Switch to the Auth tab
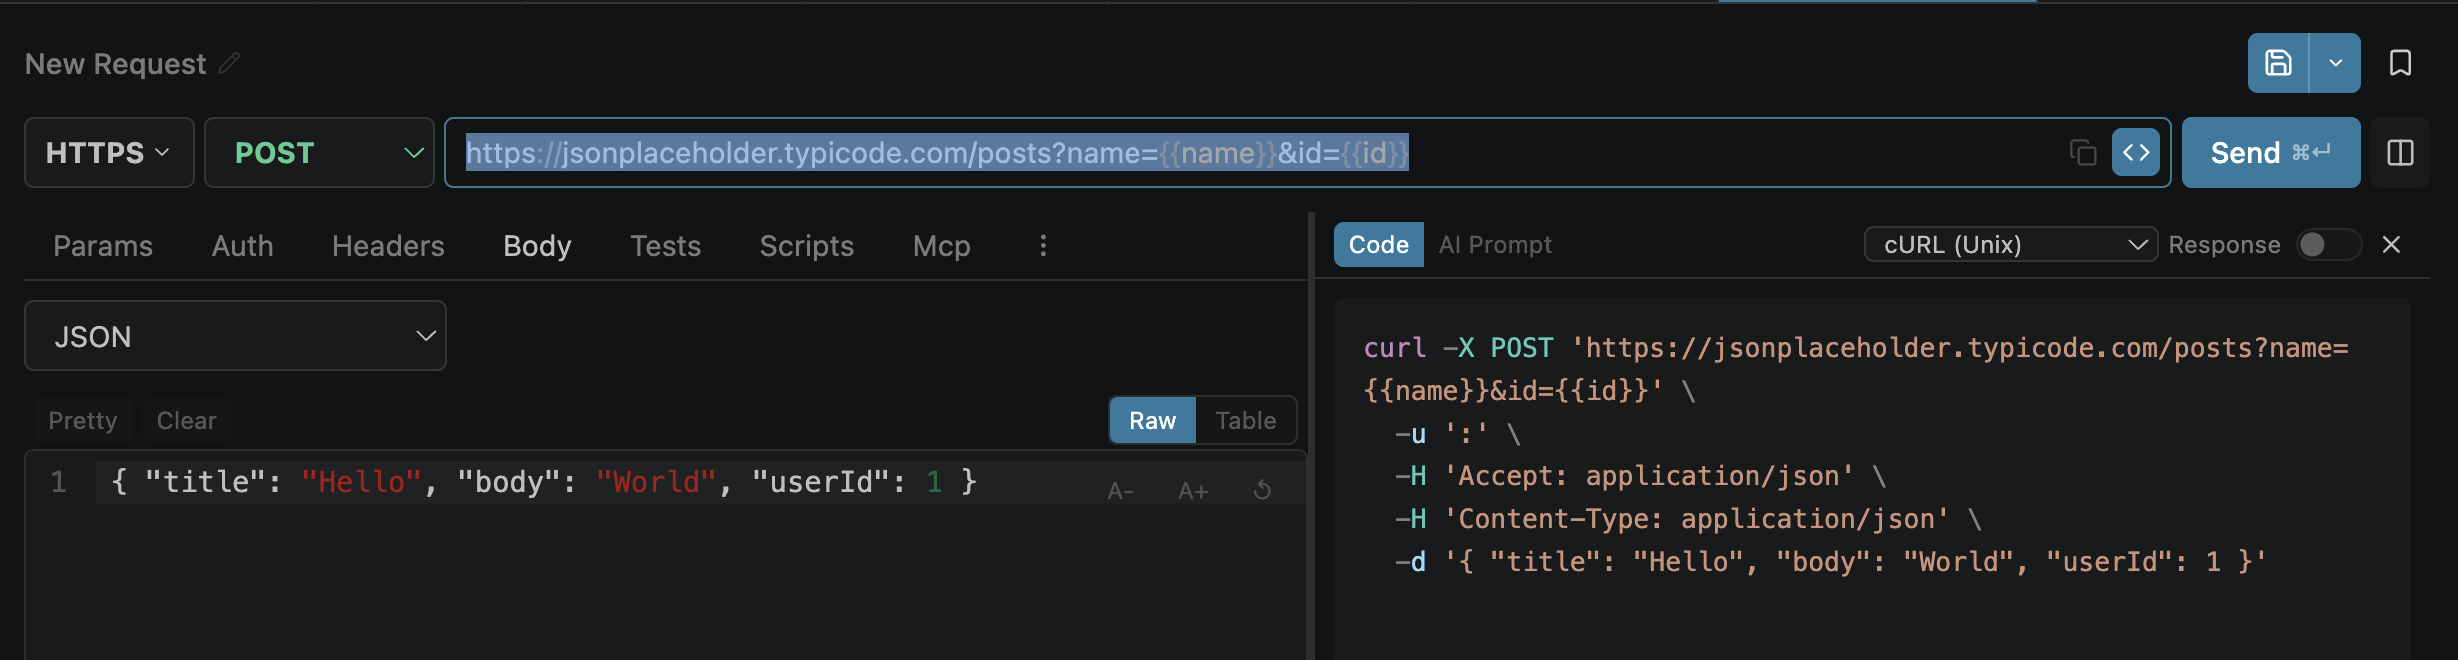 click(x=243, y=246)
